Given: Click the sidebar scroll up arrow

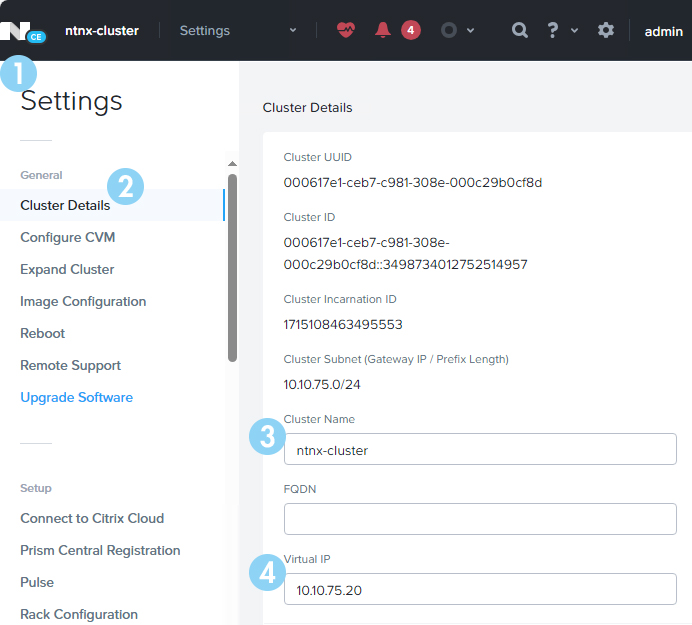Looking at the screenshot, I should (232, 164).
